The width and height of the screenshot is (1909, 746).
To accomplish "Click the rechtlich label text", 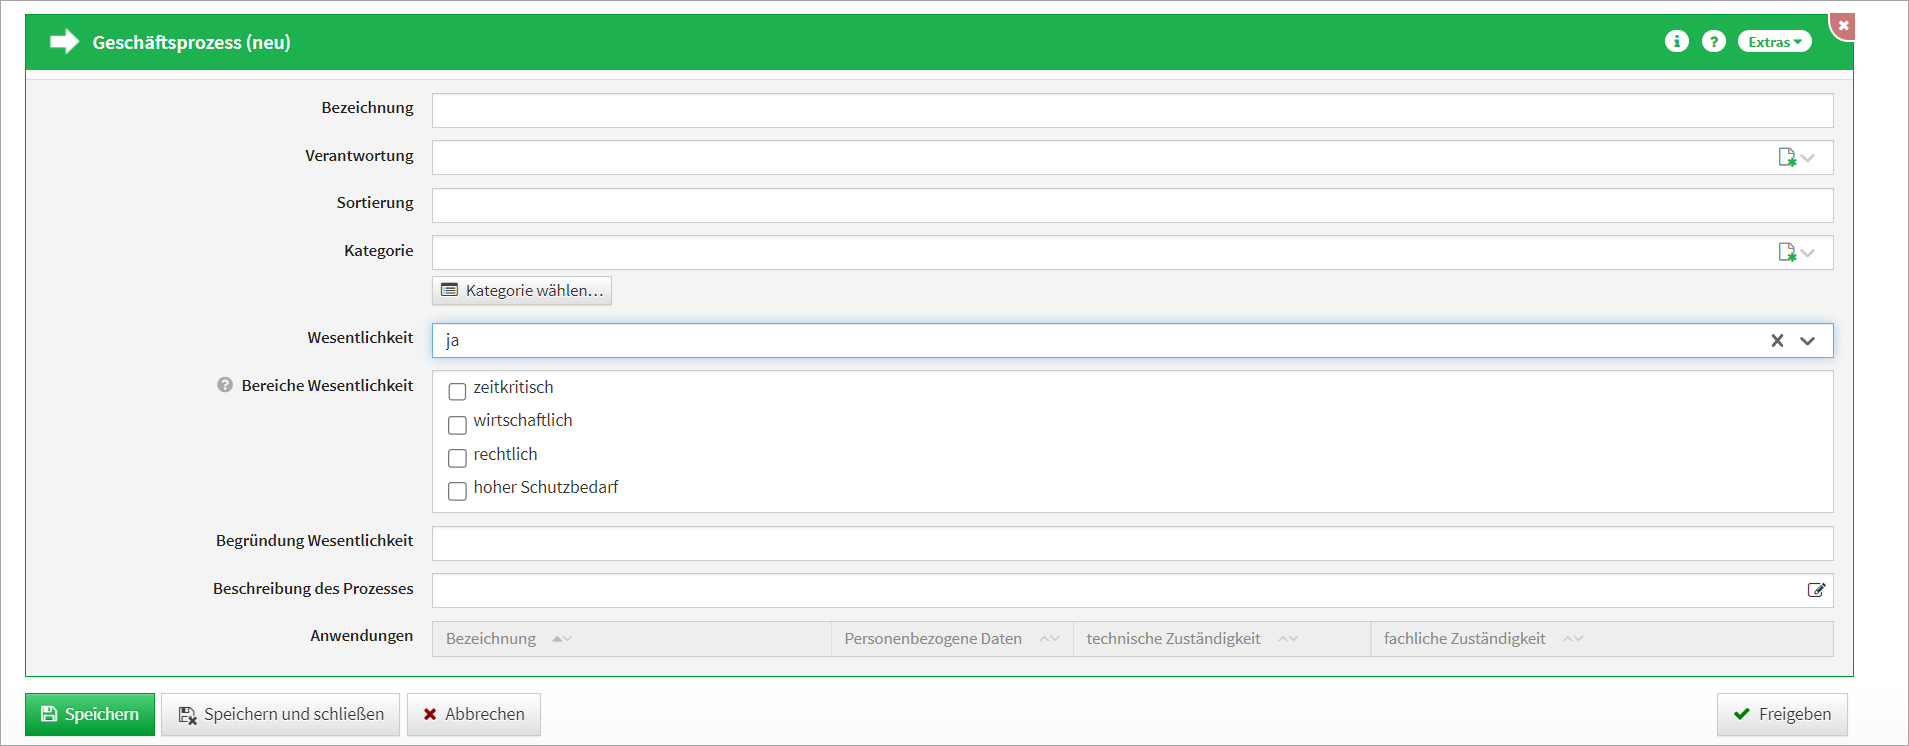I will pos(505,454).
